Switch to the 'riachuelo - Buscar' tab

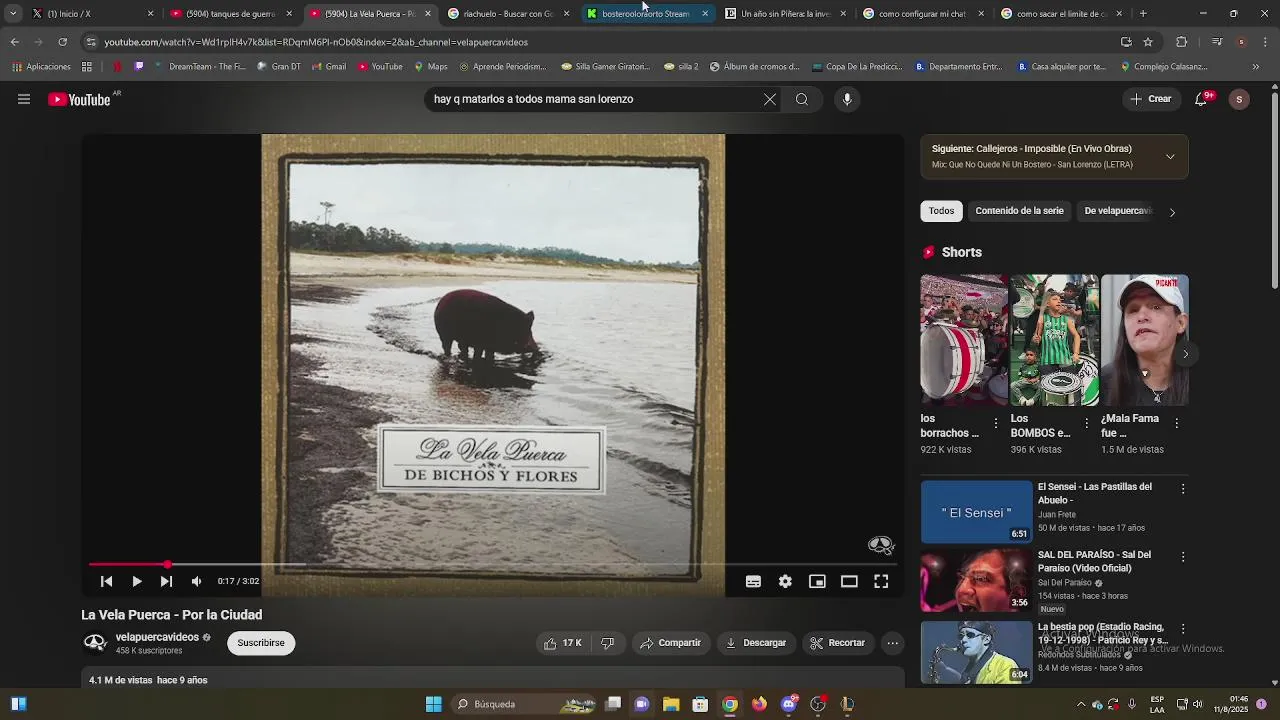pyautogui.click(x=508, y=14)
